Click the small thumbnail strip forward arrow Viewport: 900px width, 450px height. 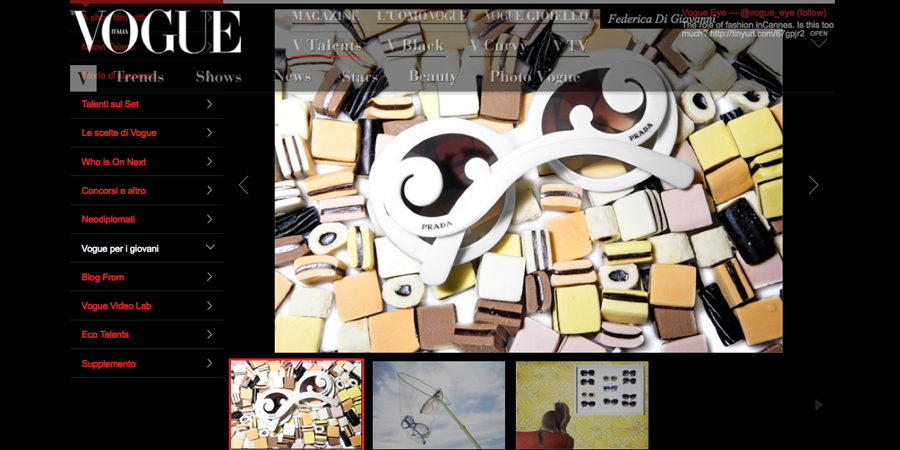click(x=818, y=405)
